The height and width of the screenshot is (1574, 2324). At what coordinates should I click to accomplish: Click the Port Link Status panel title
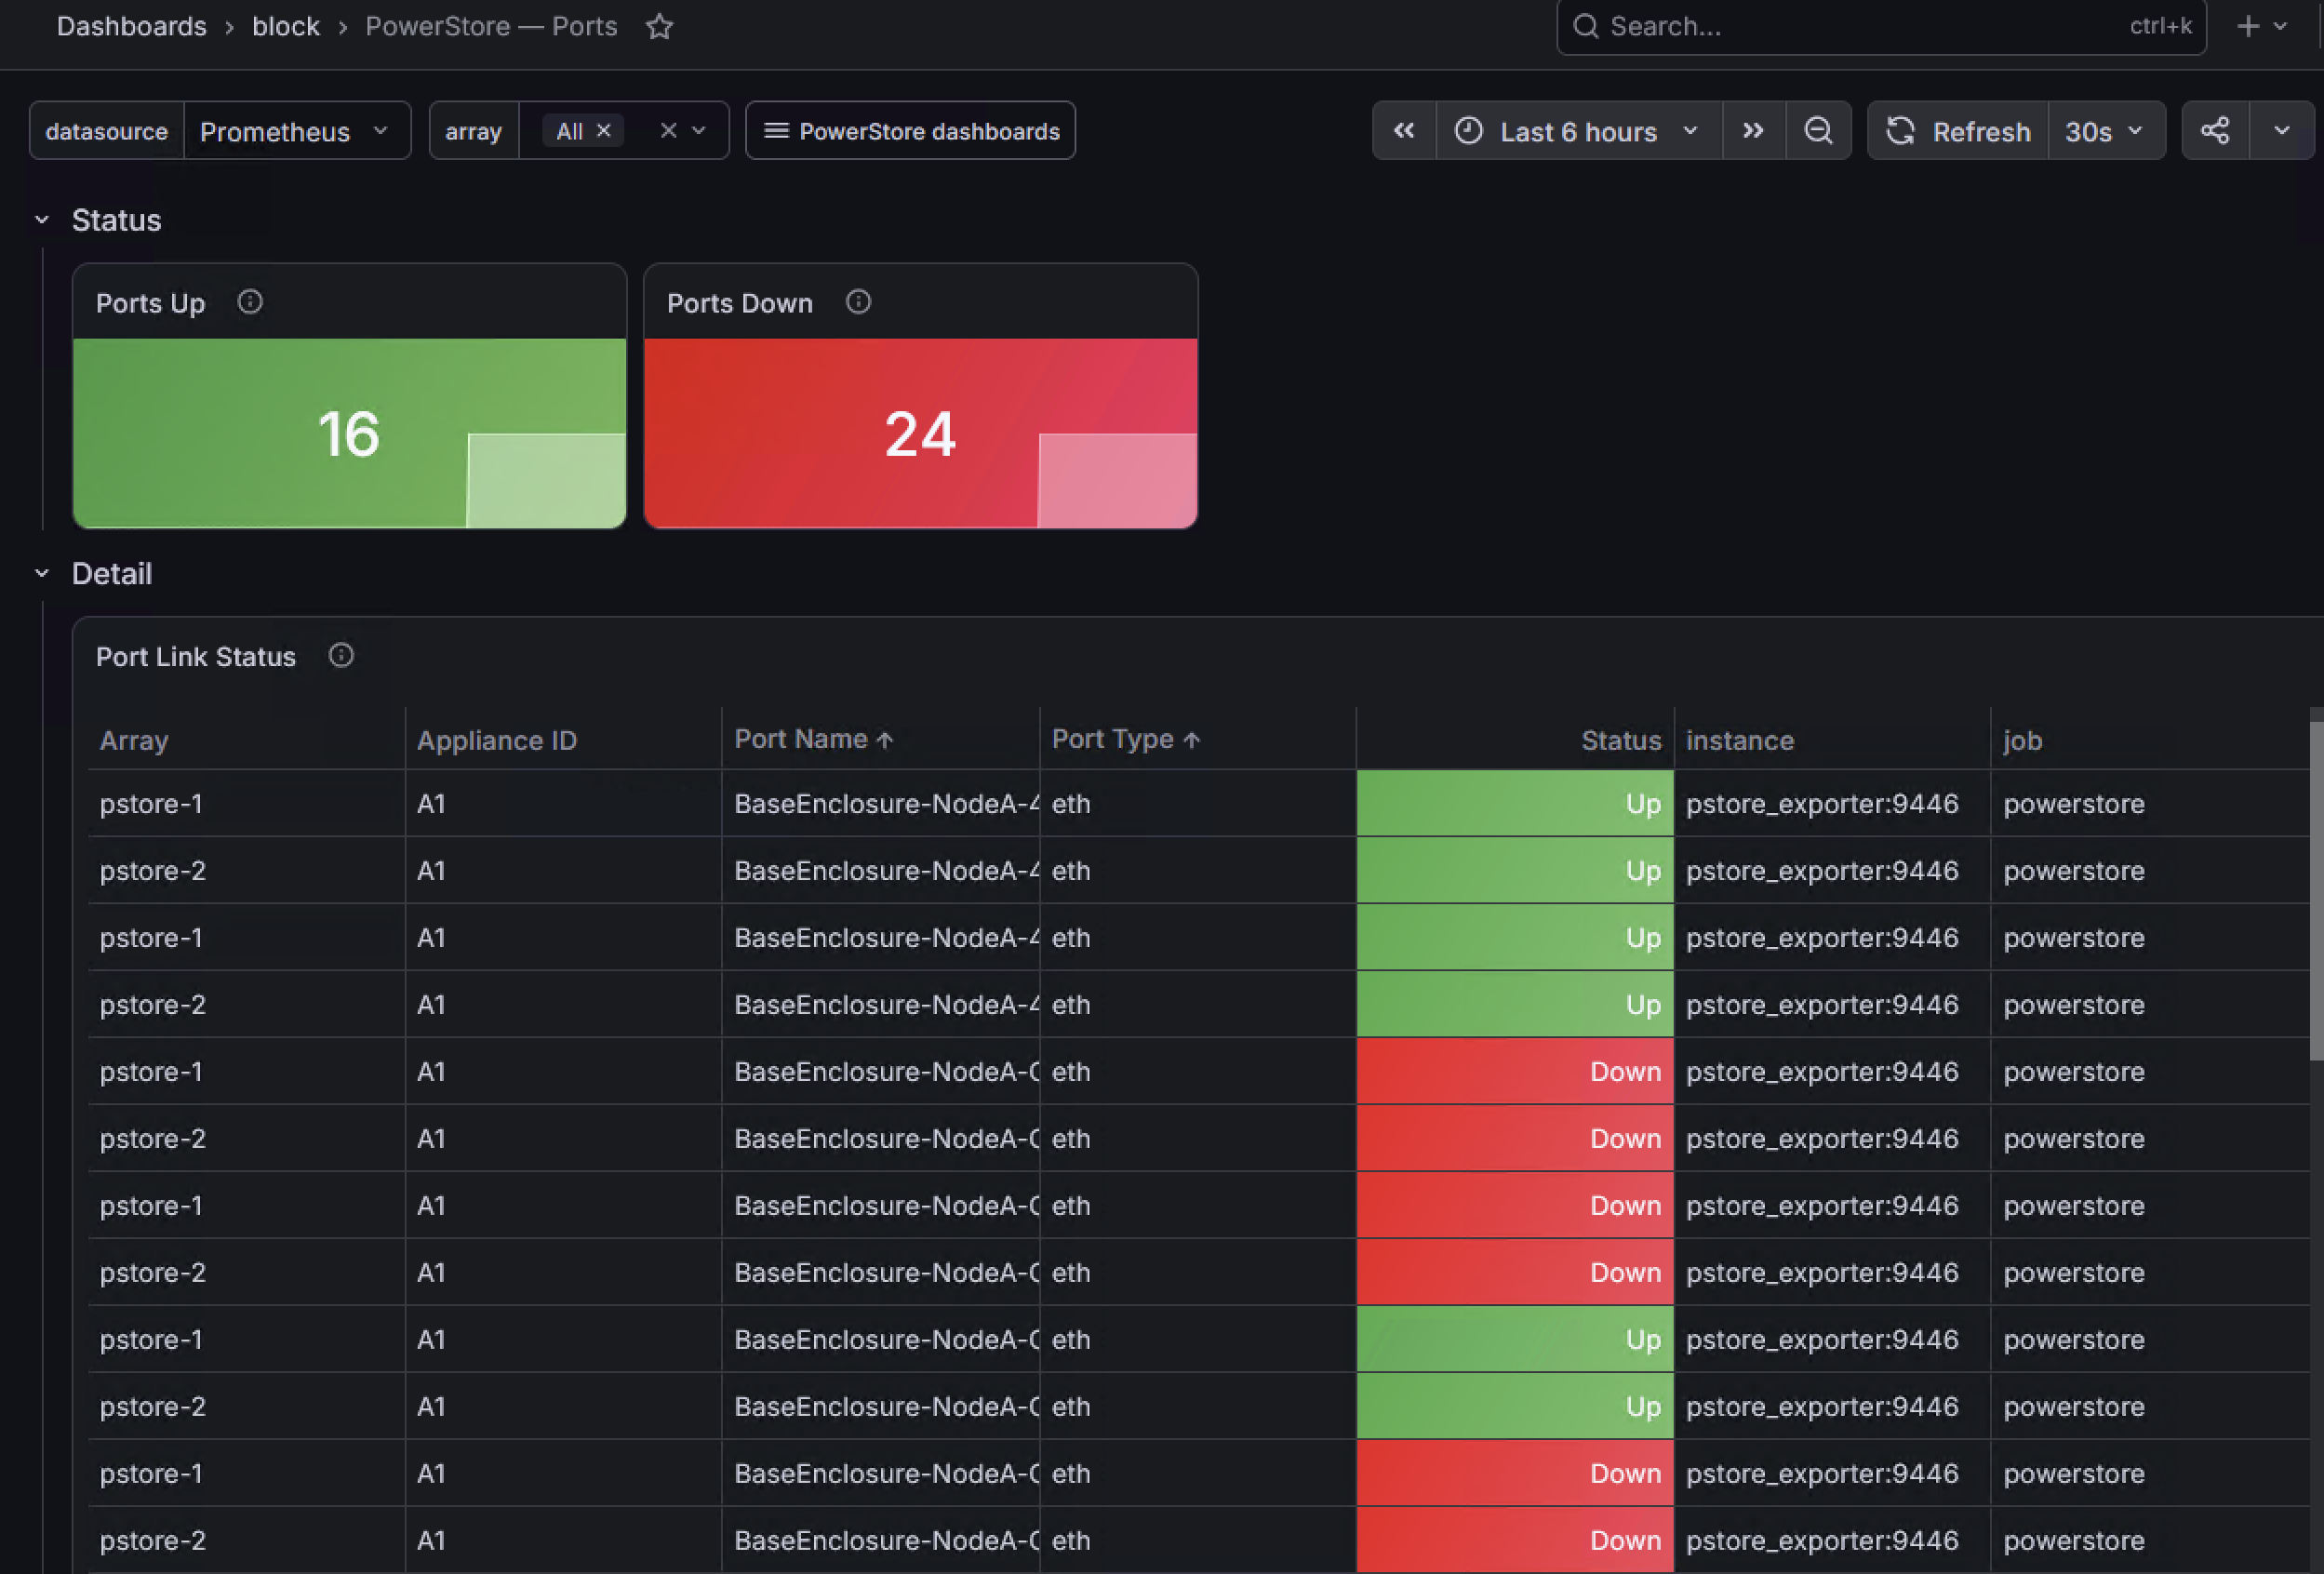[196, 657]
